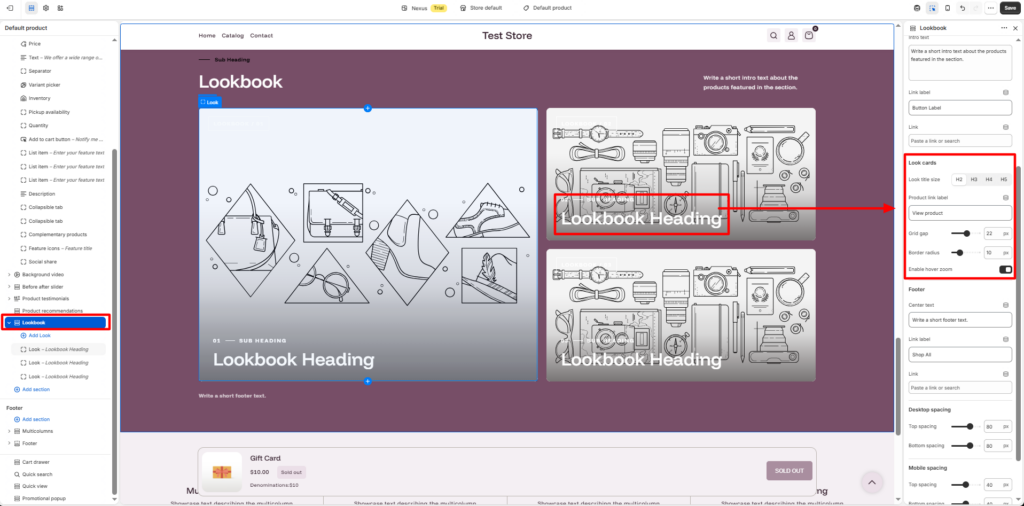Set Look title size to H2
This screenshot has width=1024, height=506.
point(959,179)
